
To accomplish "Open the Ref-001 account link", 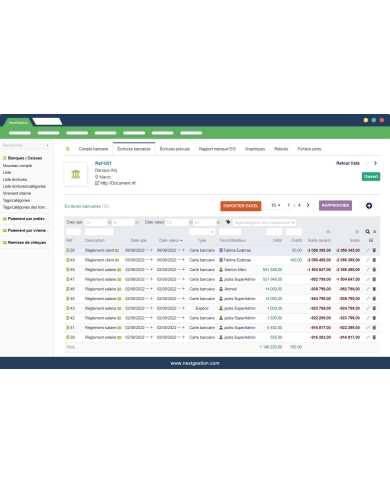I will point(103,163).
